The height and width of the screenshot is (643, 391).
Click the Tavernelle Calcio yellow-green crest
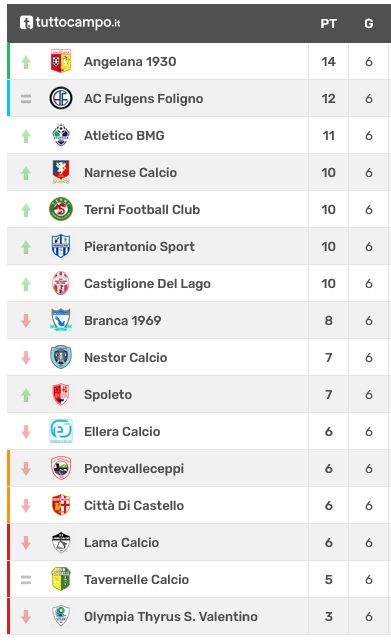click(x=61, y=579)
